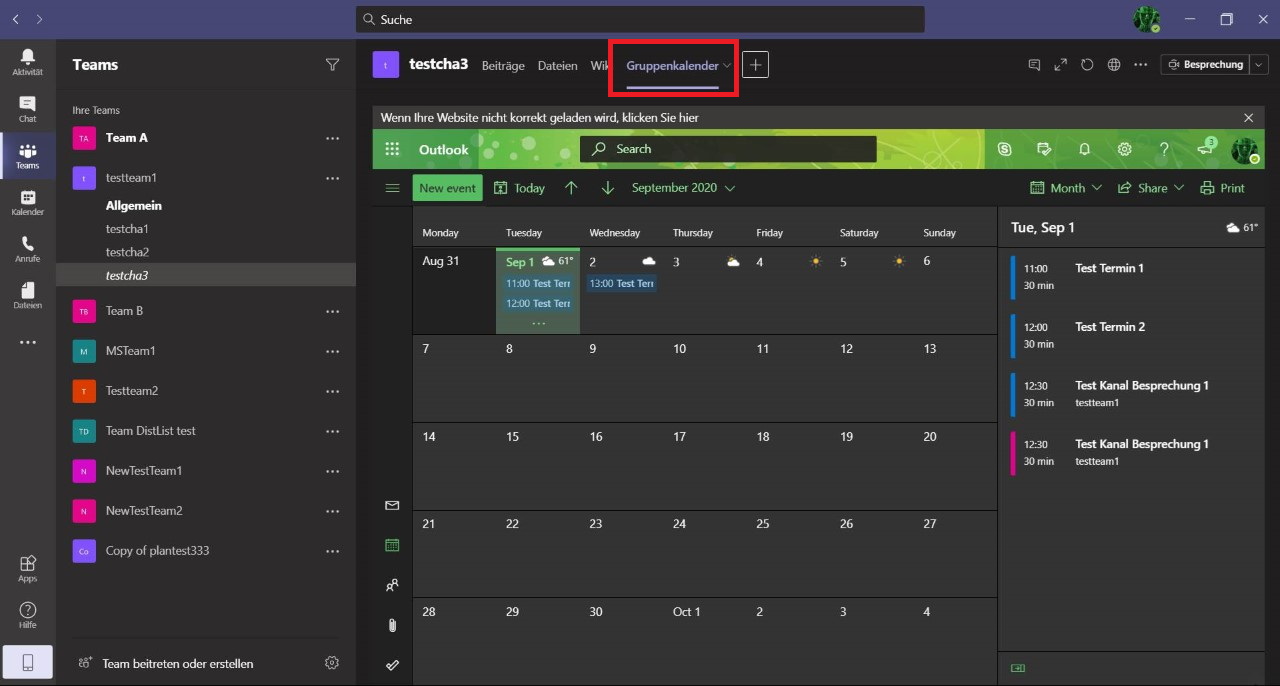Open Chat in the left rail

27,109
